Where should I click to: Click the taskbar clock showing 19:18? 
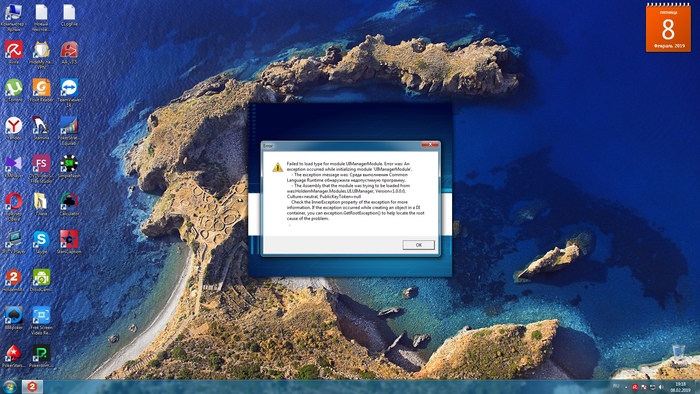pos(680,387)
